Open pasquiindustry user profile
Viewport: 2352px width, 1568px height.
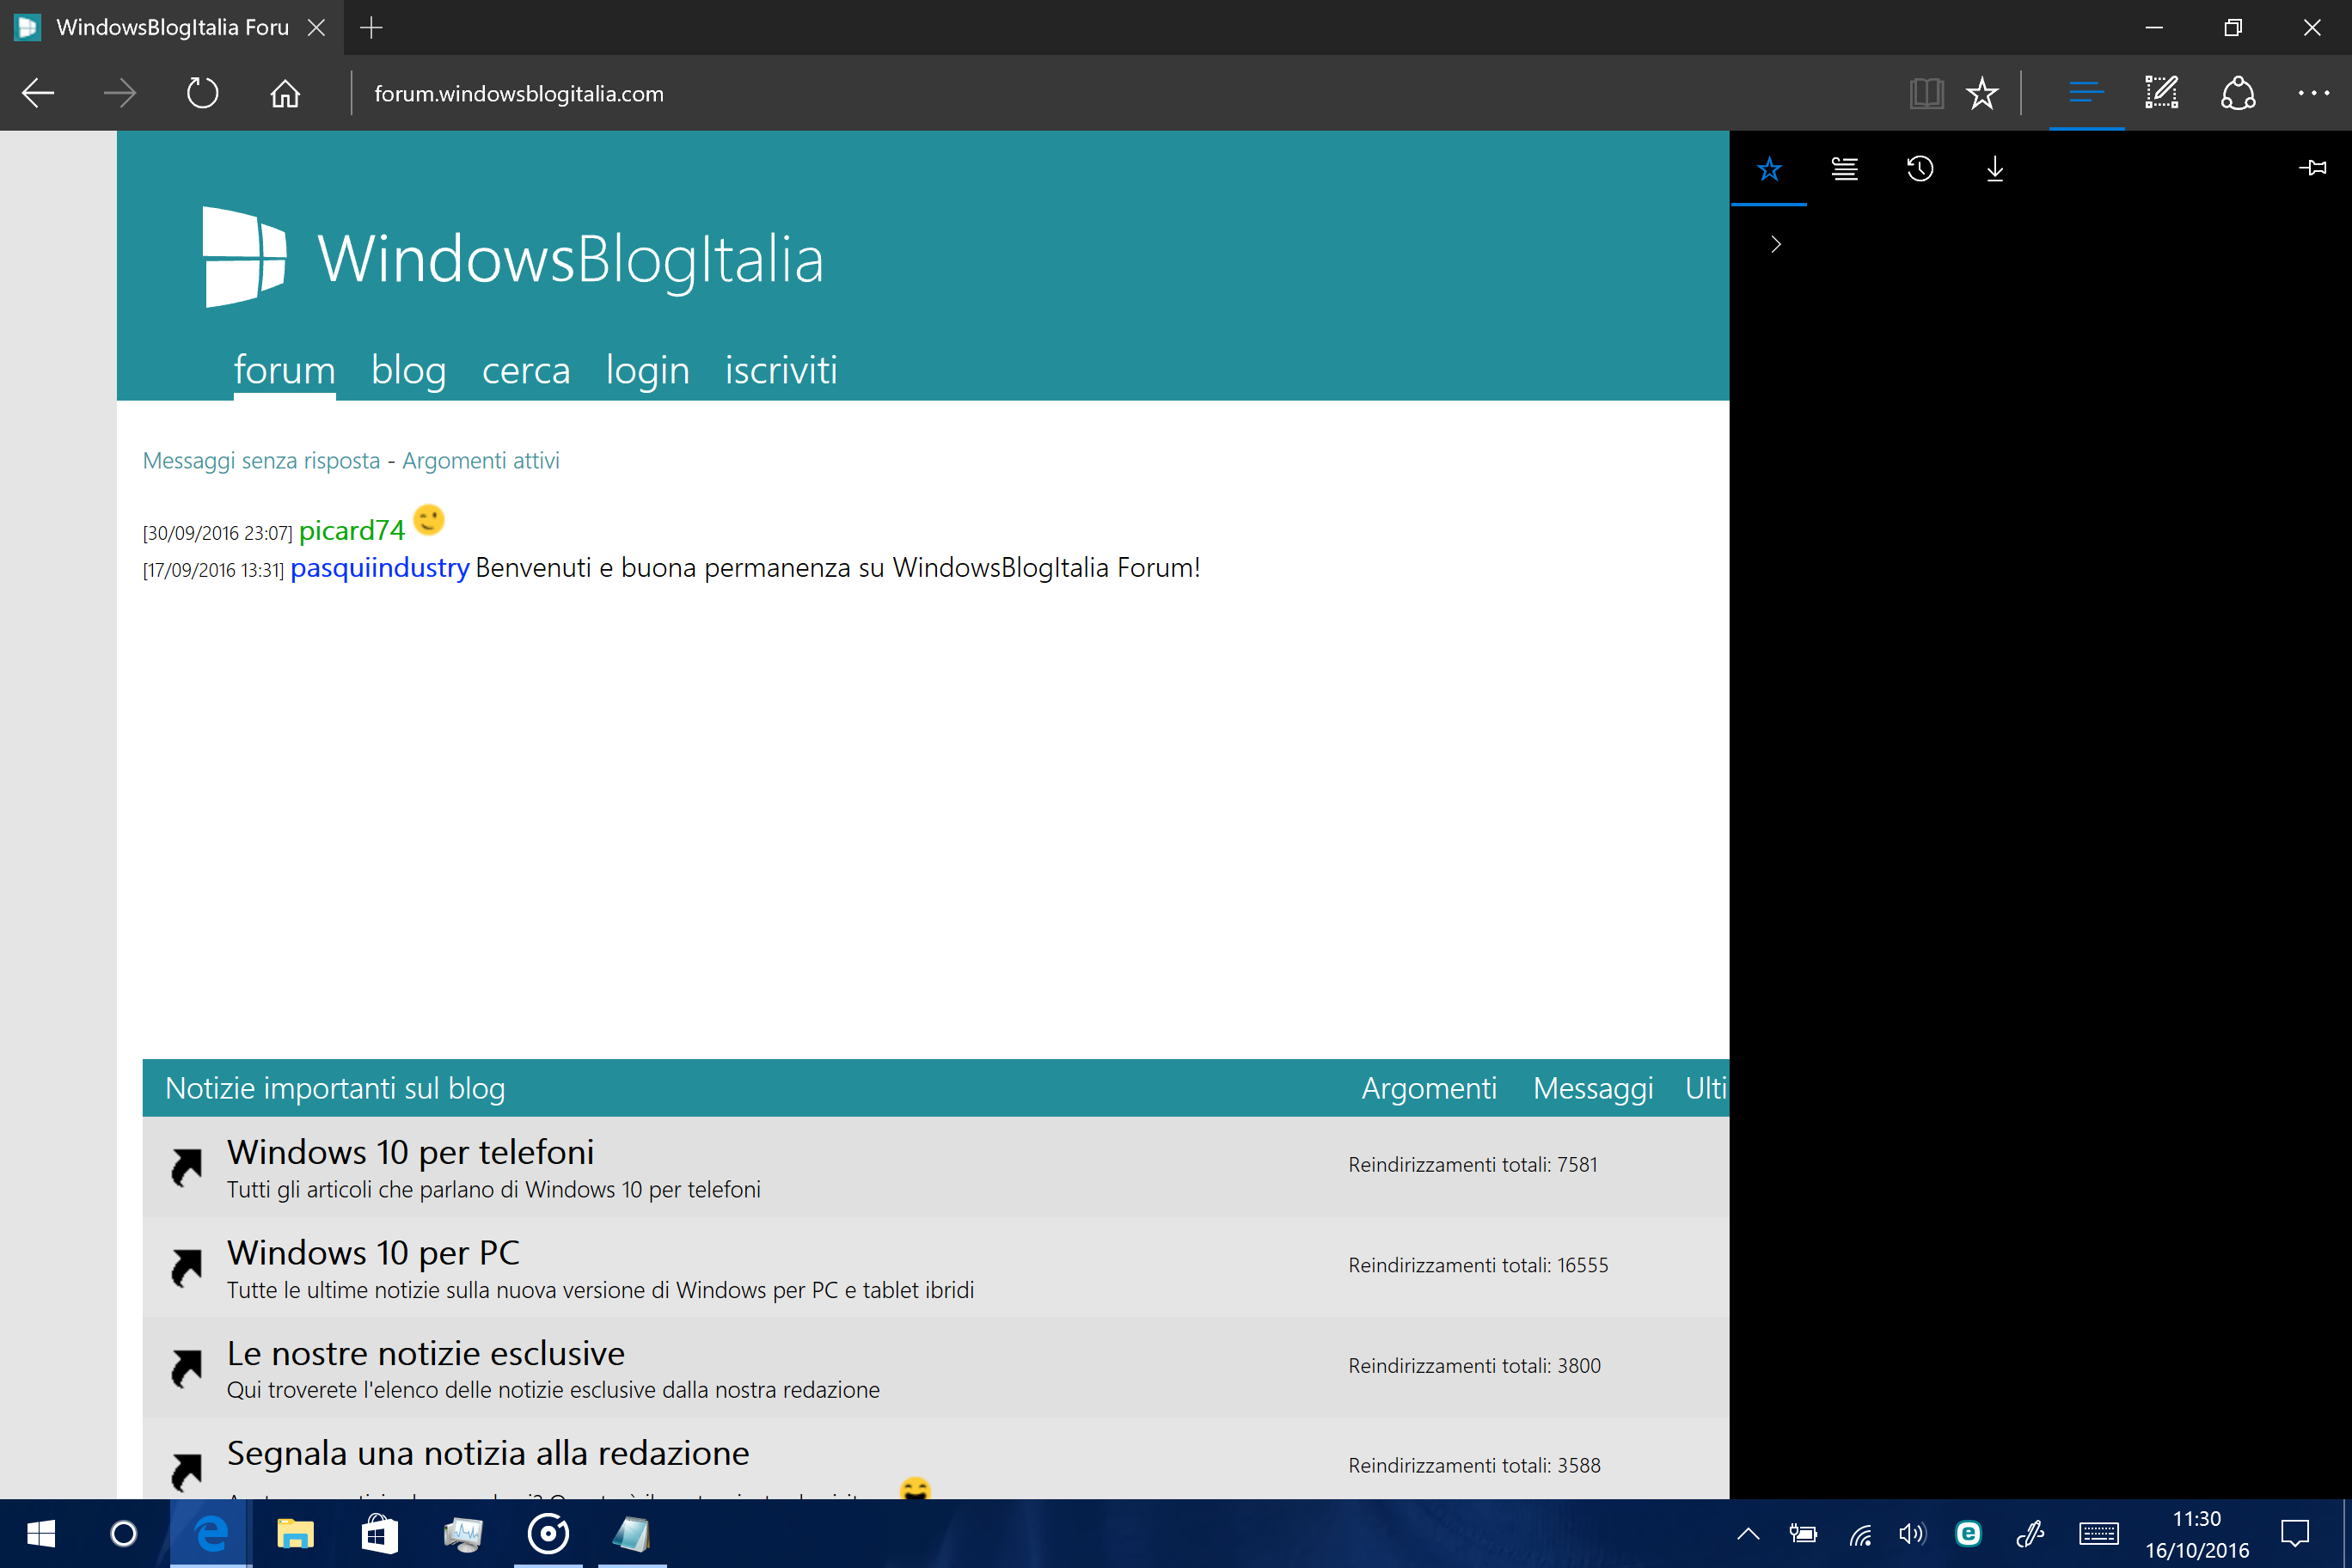380,568
